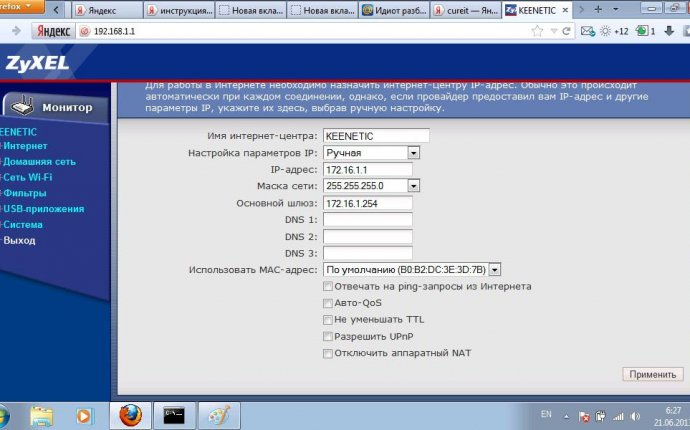The width and height of the screenshot is (690, 430).
Task: Expand the USB-приложения menu item
Action: (44, 209)
